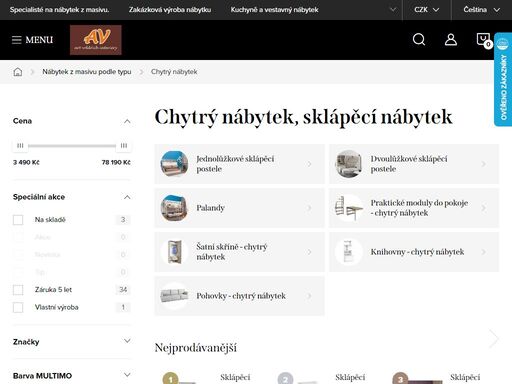Check the Vlastní výroba checkbox
The width and height of the screenshot is (512, 384).
18,307
